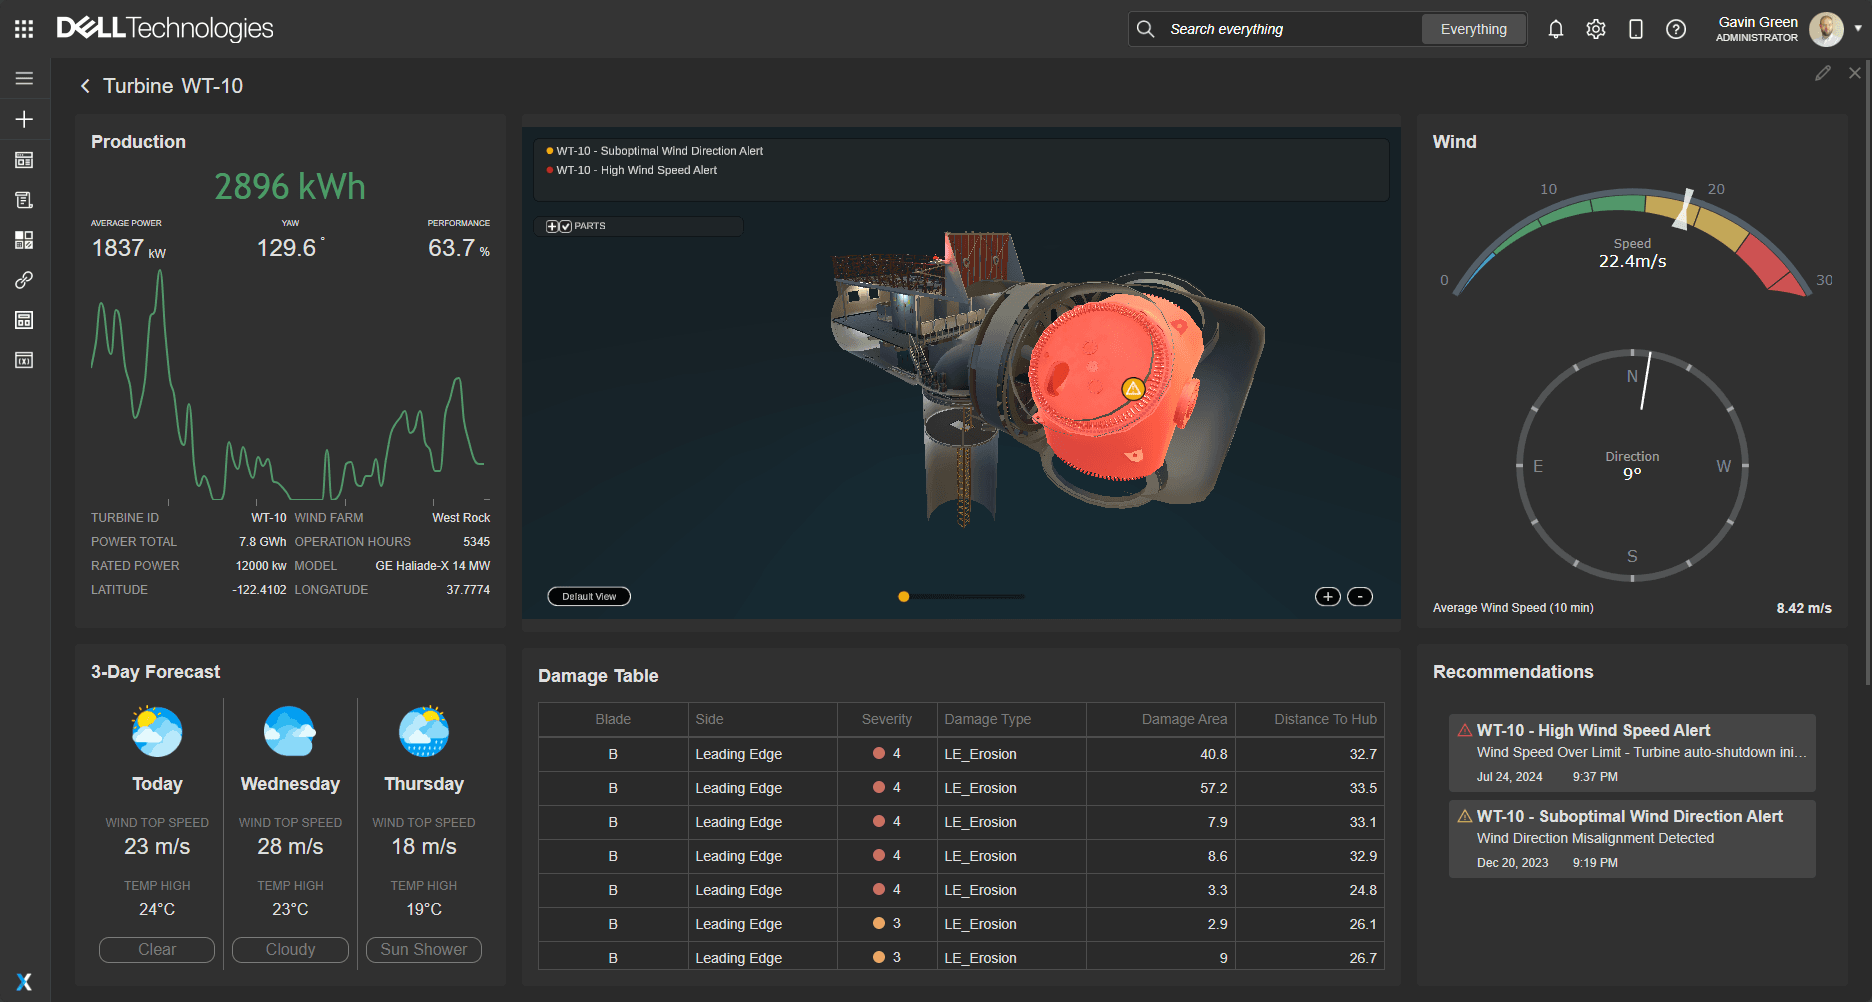Expand the PARTS tree with plus icon

(x=552, y=226)
